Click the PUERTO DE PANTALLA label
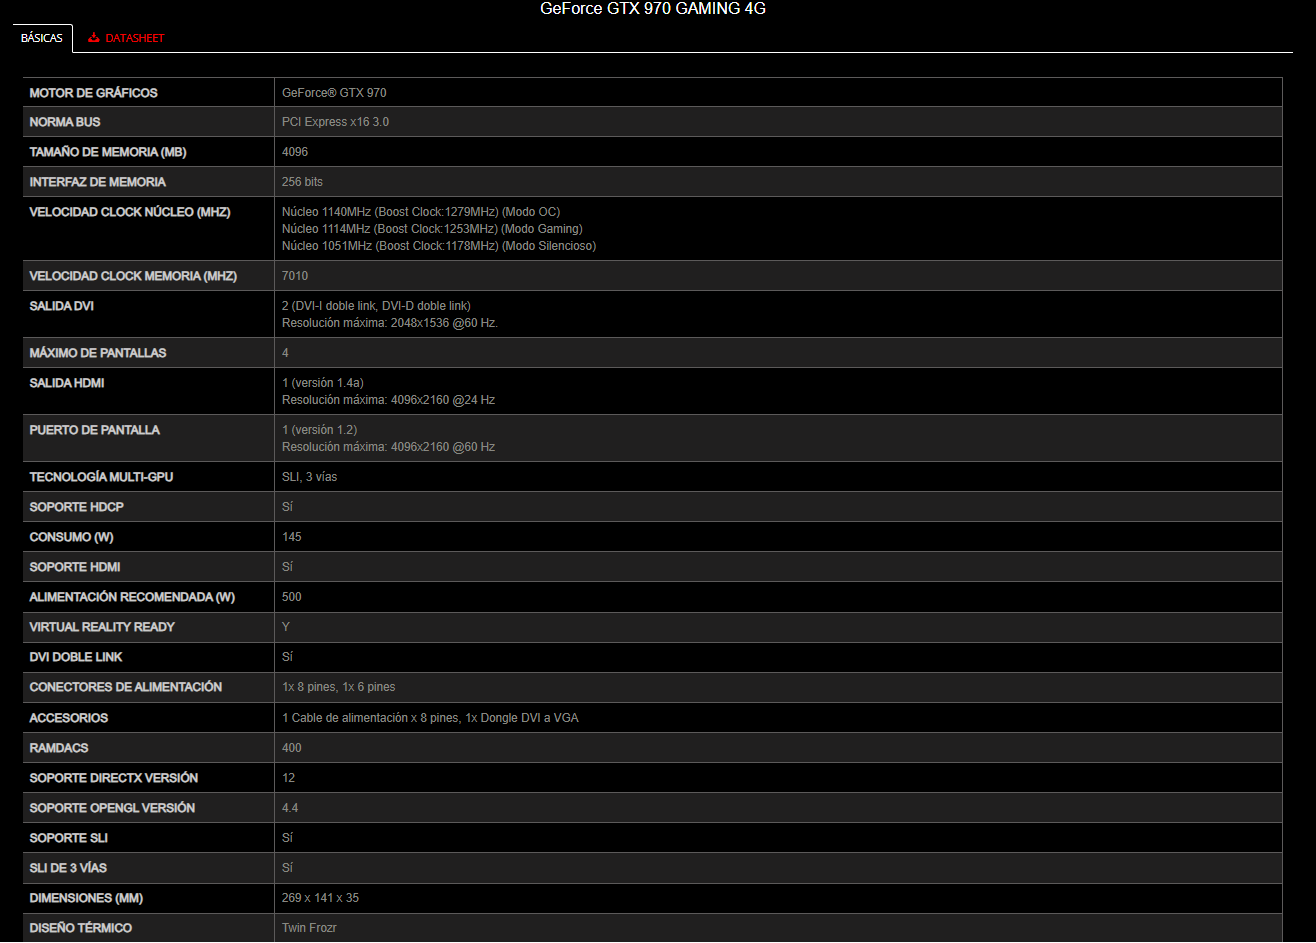 95,430
